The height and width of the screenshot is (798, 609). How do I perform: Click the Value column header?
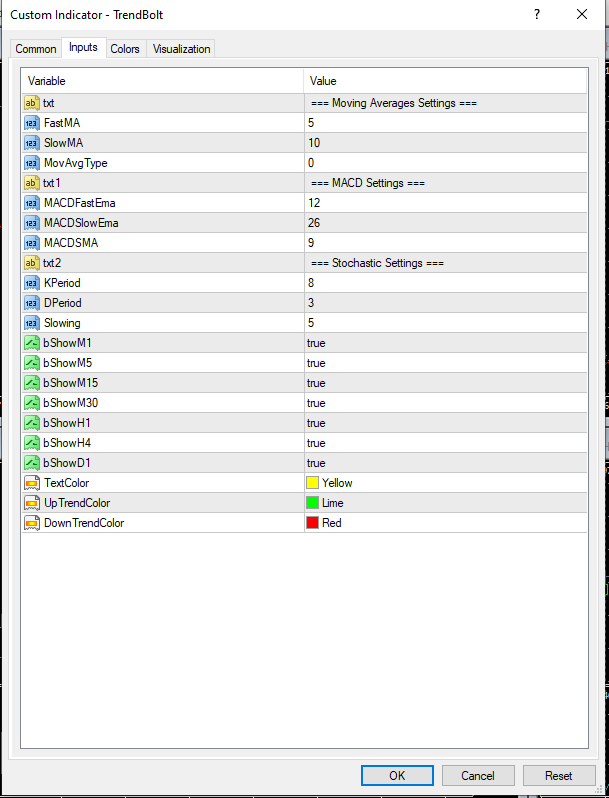tap(446, 81)
